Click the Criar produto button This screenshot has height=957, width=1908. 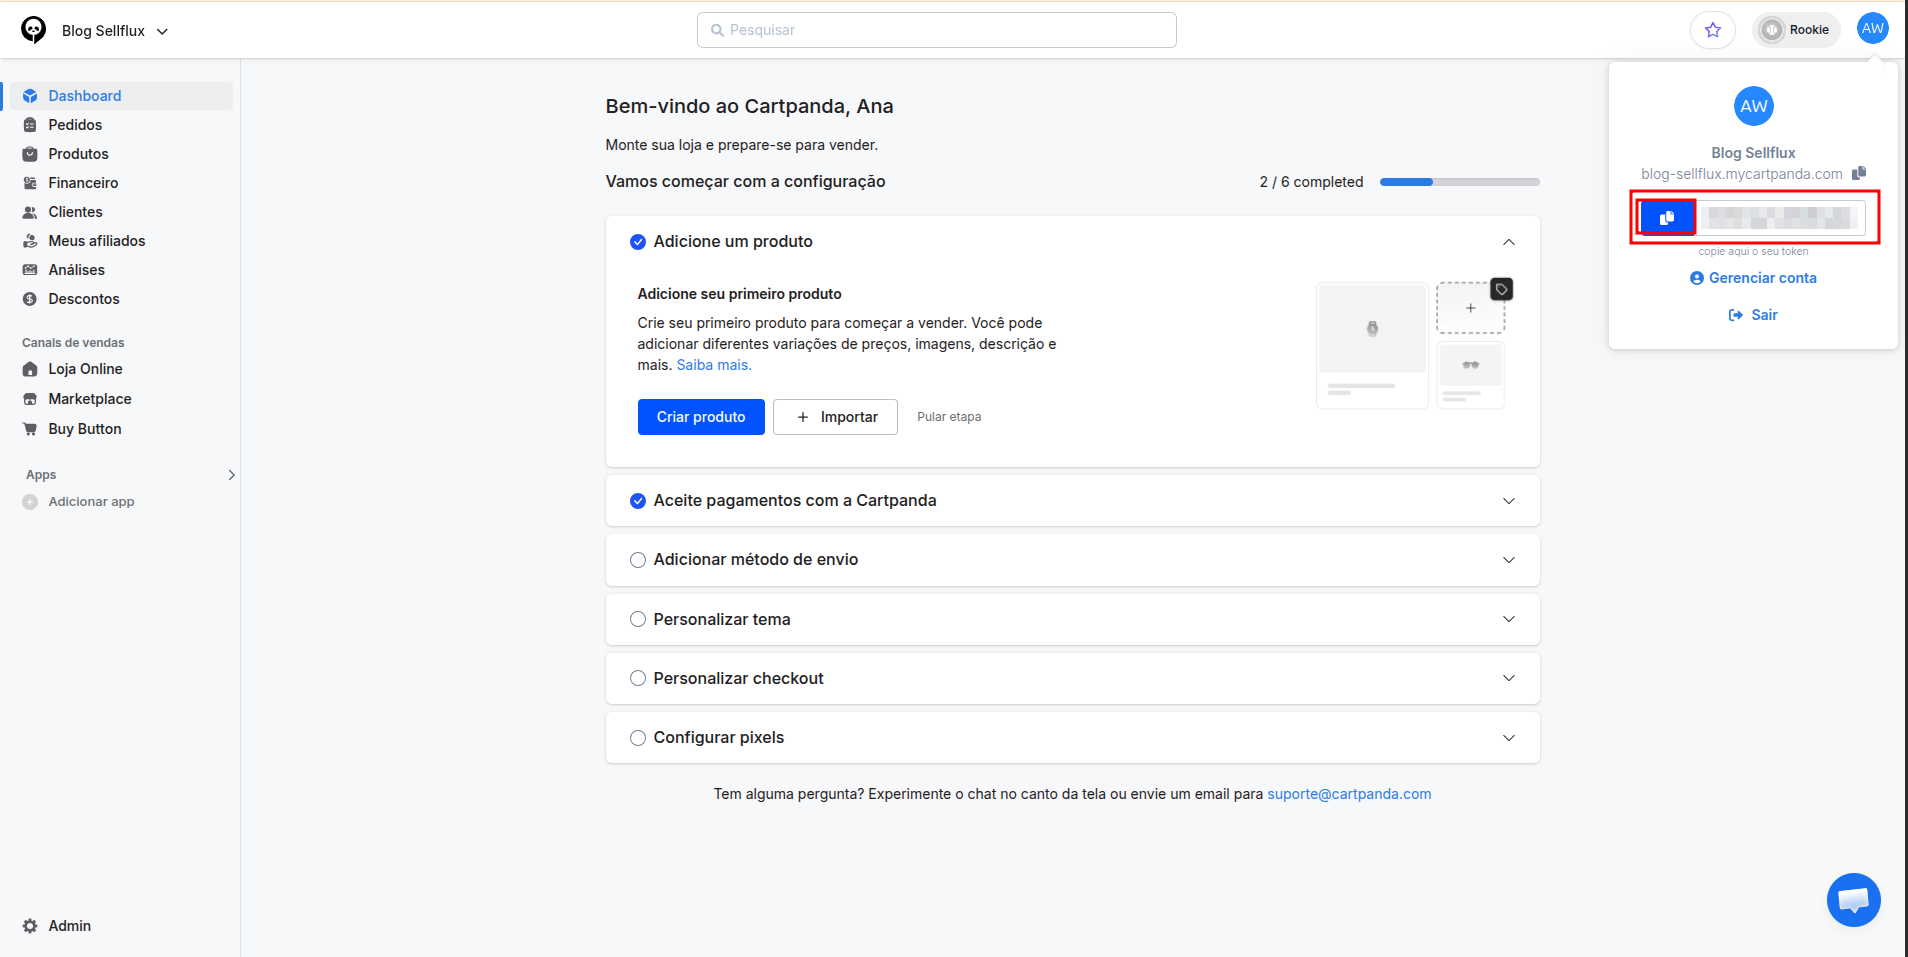coord(701,417)
